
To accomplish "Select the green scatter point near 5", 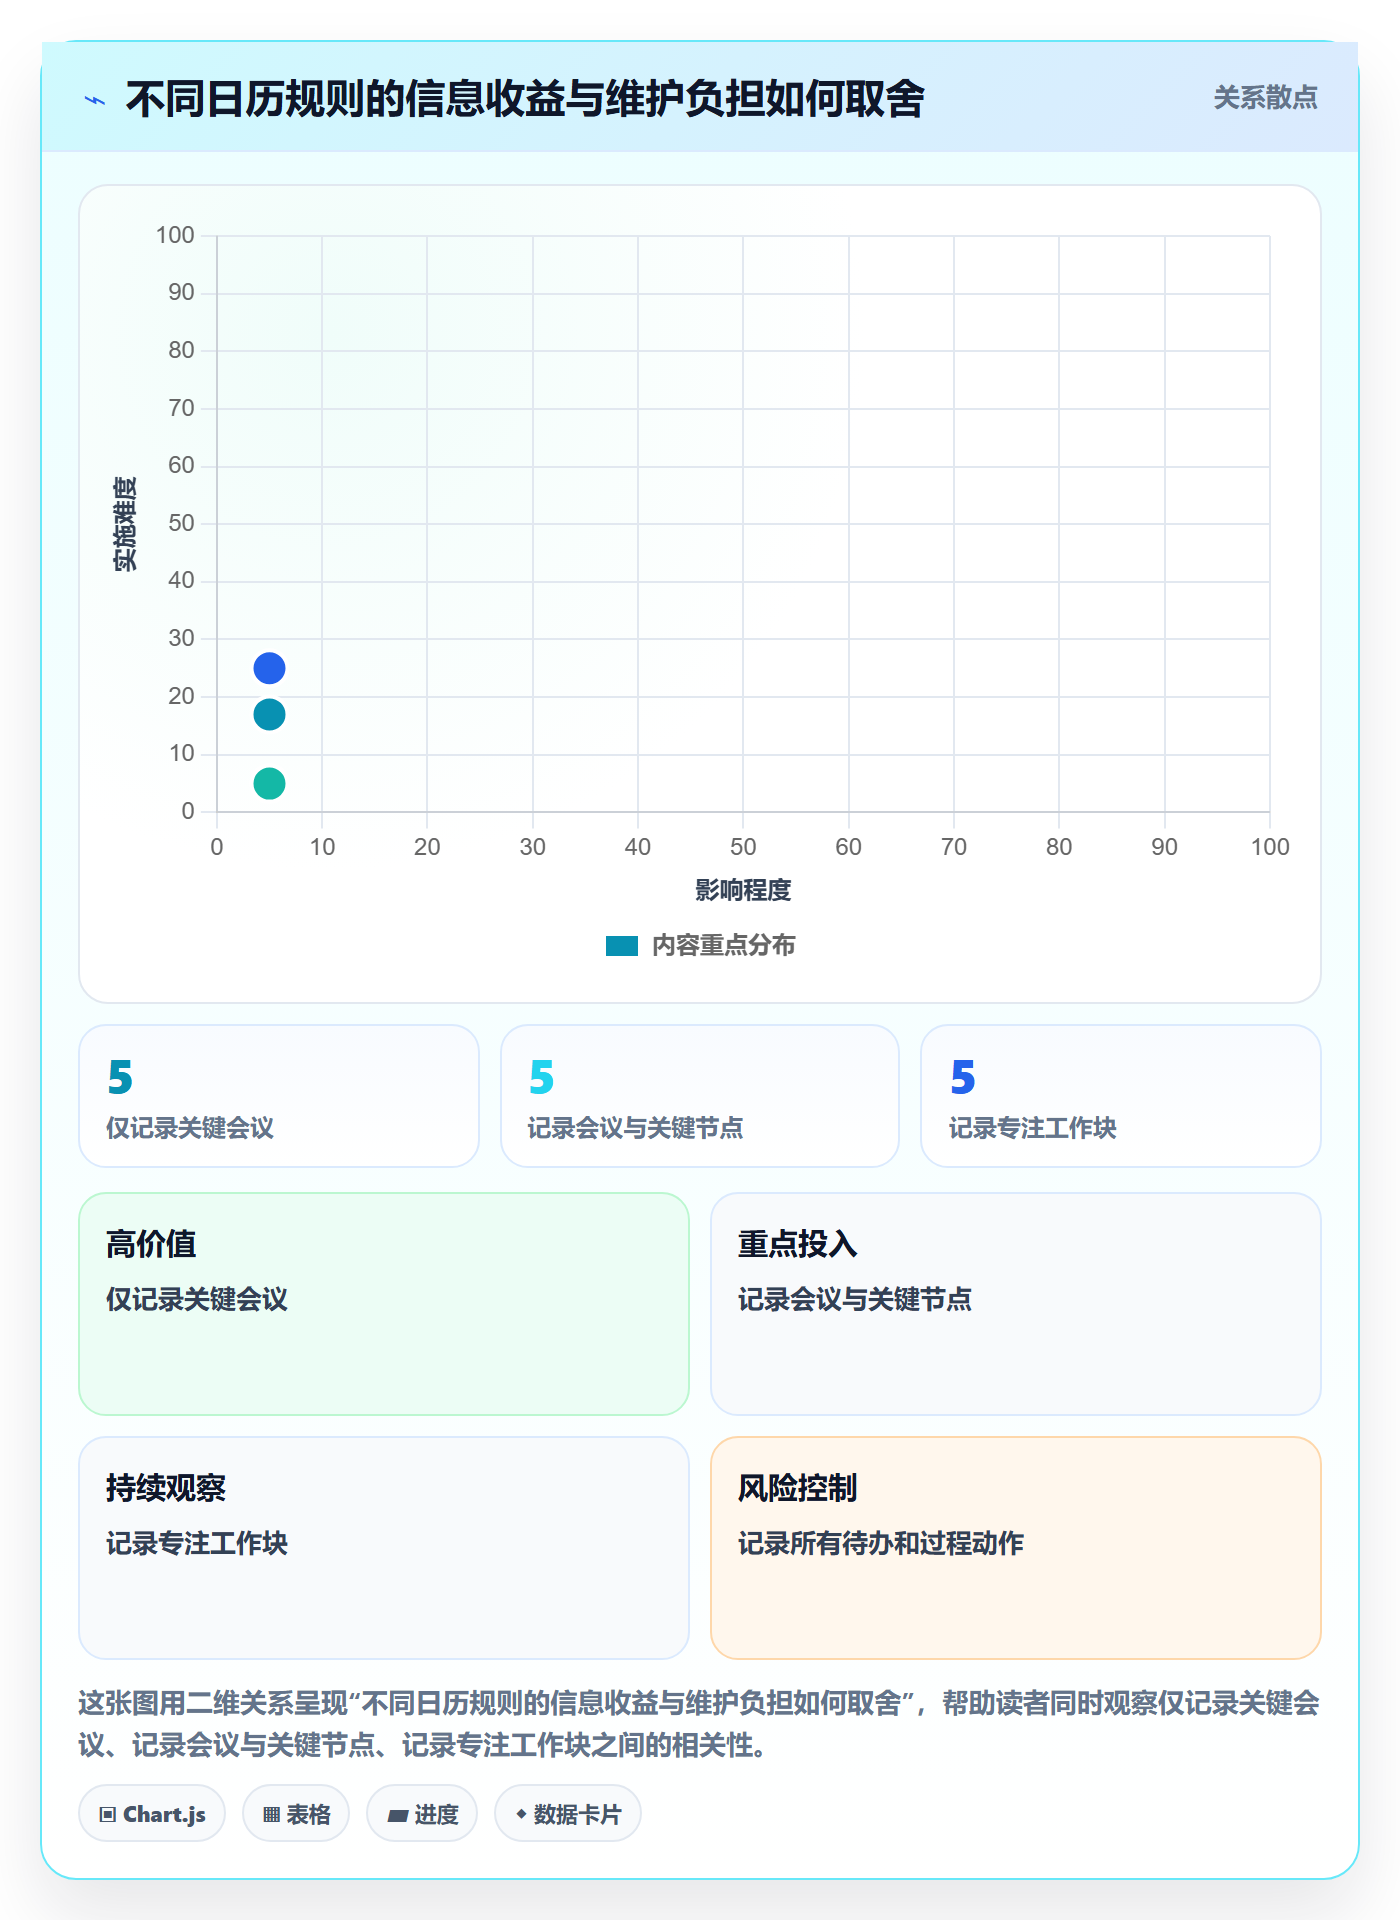I will (x=269, y=784).
